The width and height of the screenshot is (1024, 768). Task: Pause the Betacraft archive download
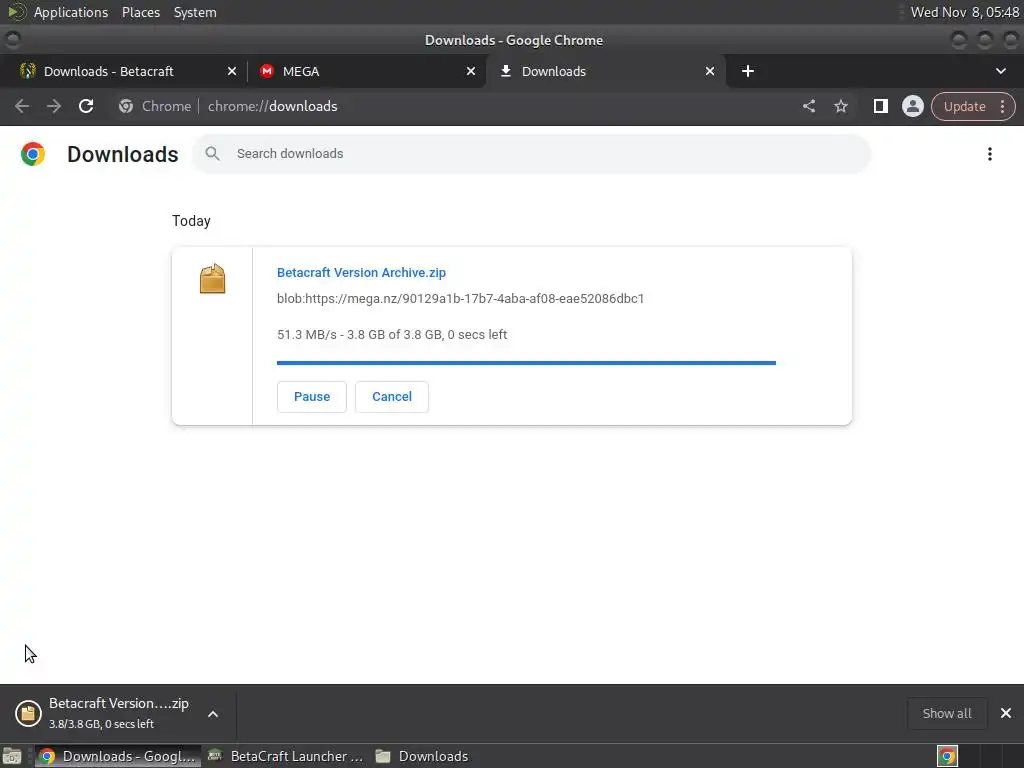point(312,397)
